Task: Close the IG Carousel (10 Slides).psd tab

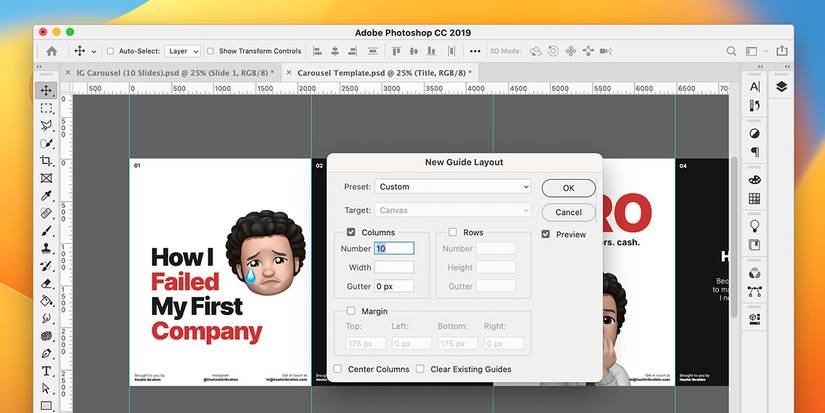Action: [x=67, y=73]
